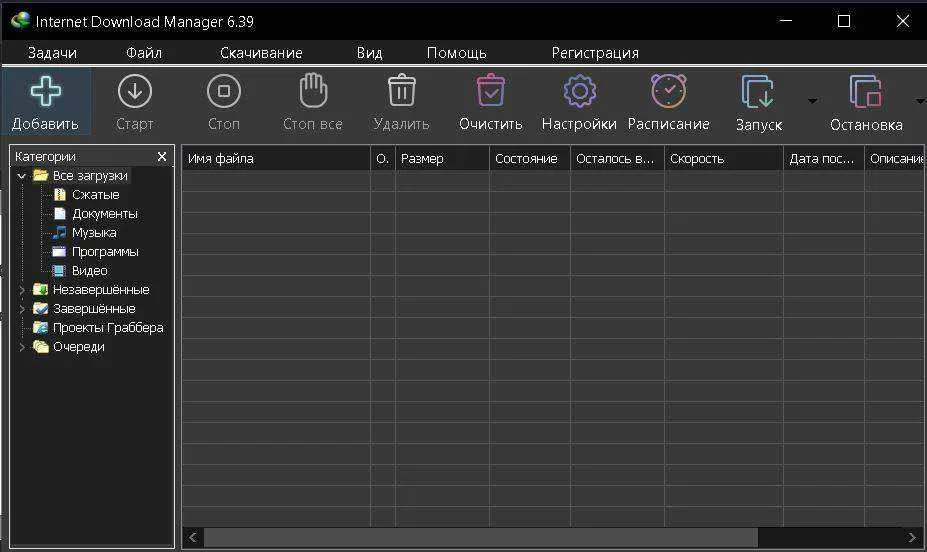Sort by Осталось в... column header
The height and width of the screenshot is (552, 927).
617,158
